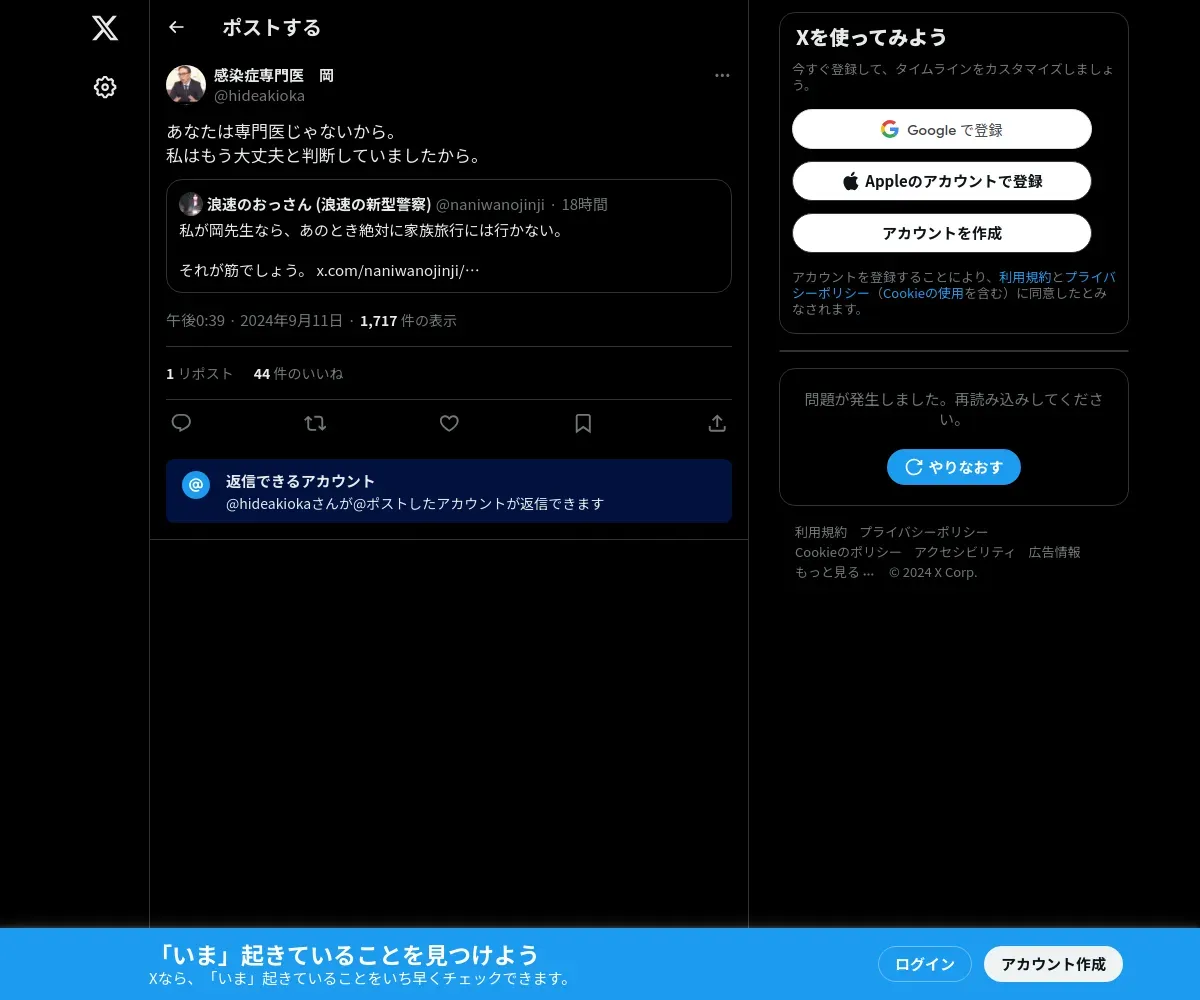1200x1000 pixels.
Task: View the 44 件のいいね list
Action: click(x=298, y=373)
